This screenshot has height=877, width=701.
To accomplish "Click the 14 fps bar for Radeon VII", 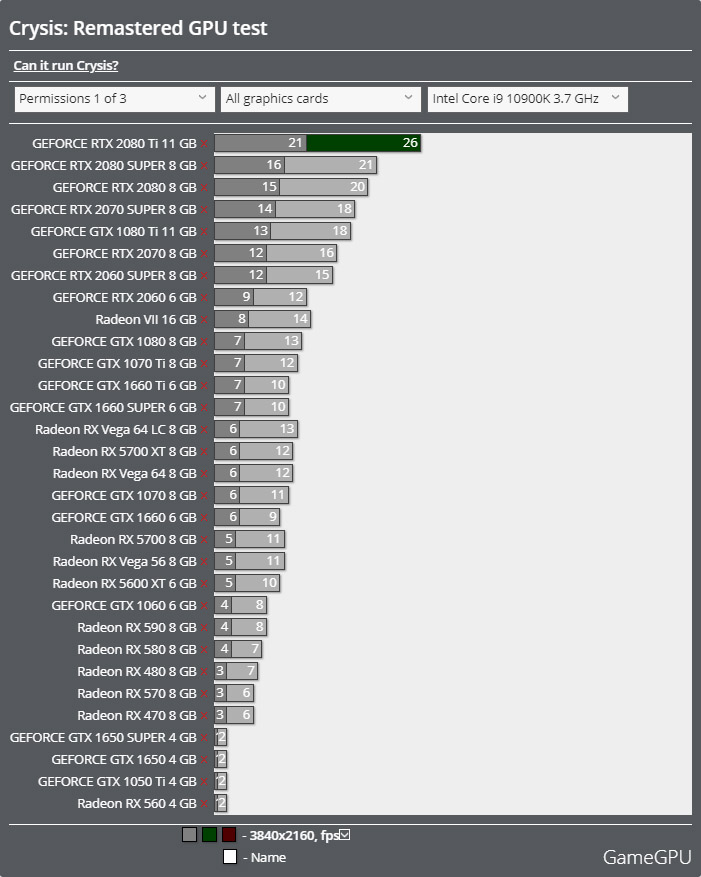I will [280, 319].
